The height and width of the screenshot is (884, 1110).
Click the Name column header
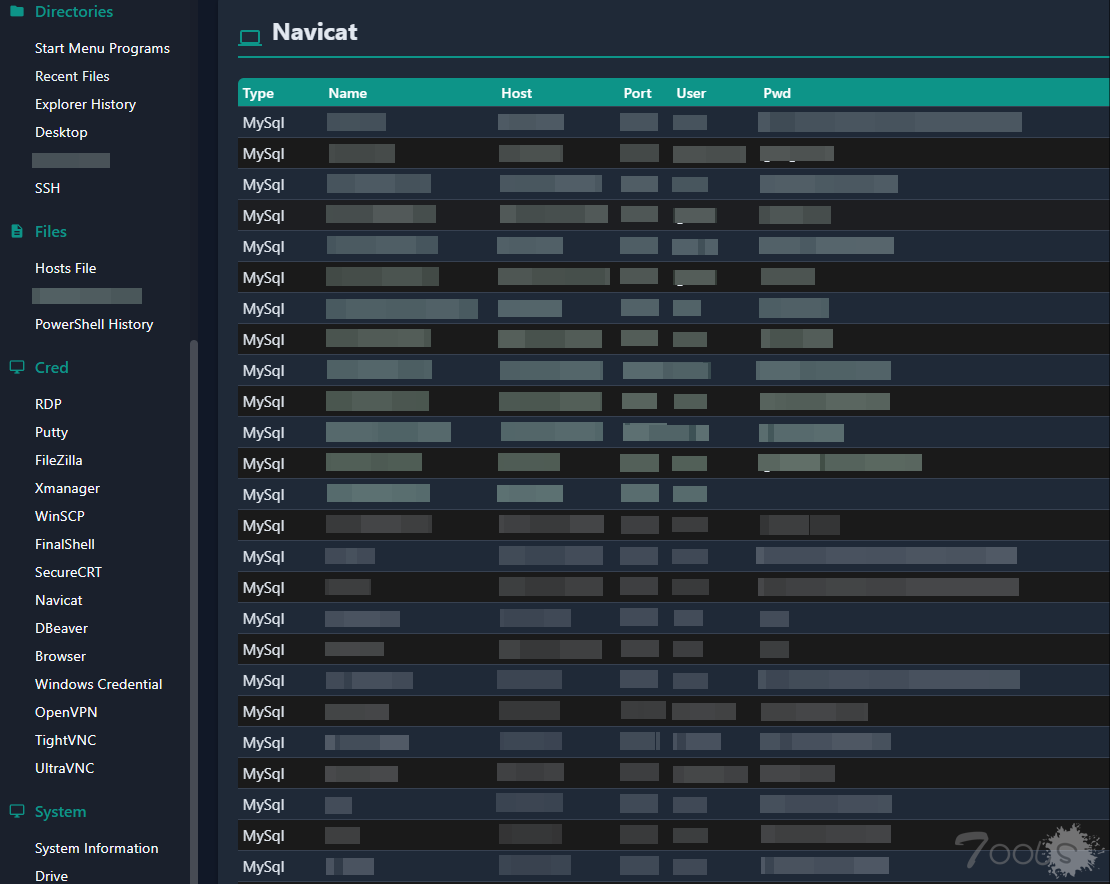(348, 93)
